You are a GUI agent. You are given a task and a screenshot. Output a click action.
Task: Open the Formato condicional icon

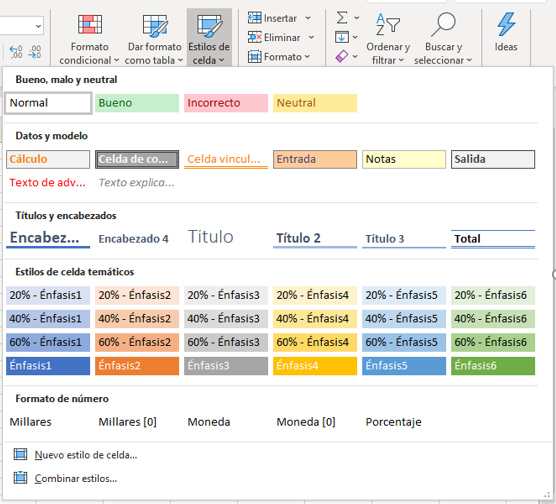(x=90, y=24)
